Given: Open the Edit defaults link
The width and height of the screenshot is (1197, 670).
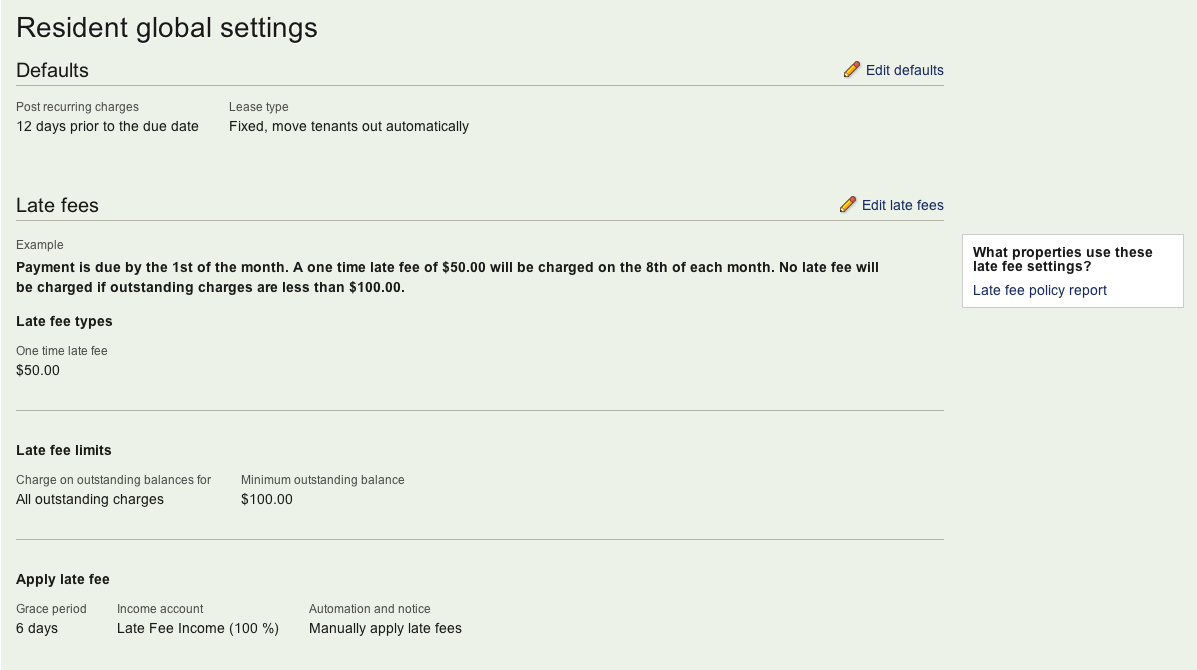Looking at the screenshot, I should coord(904,70).
